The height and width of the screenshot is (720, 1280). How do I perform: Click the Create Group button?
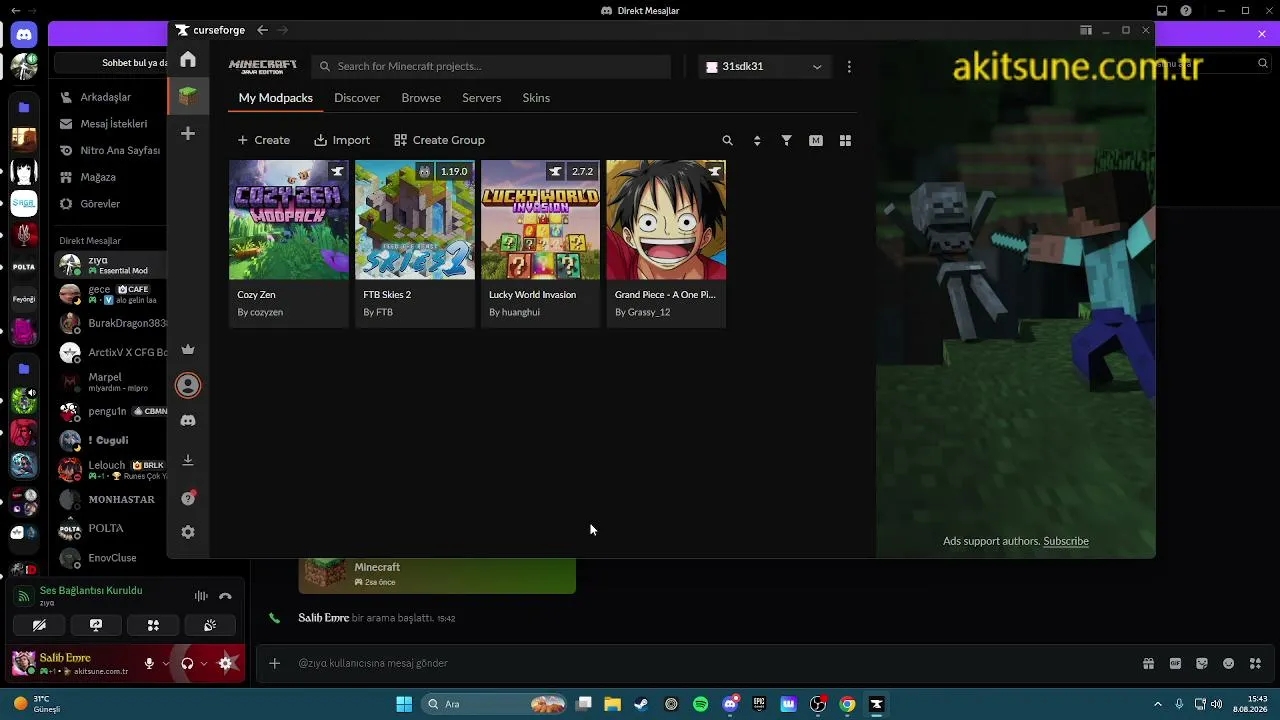pos(439,140)
